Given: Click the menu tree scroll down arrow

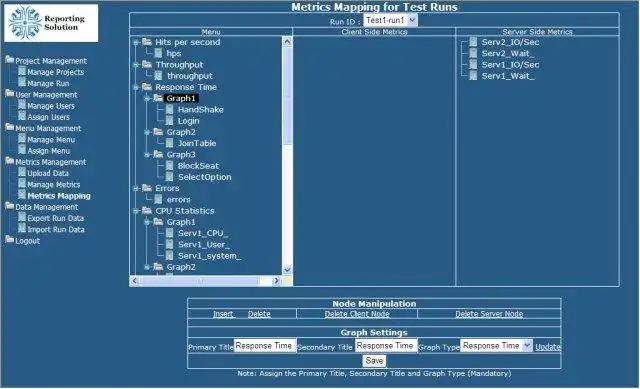Looking at the screenshot, I should point(287,269).
